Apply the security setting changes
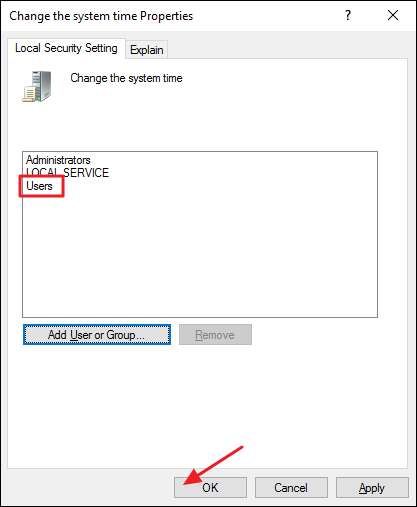The width and height of the screenshot is (417, 507). [x=372, y=488]
